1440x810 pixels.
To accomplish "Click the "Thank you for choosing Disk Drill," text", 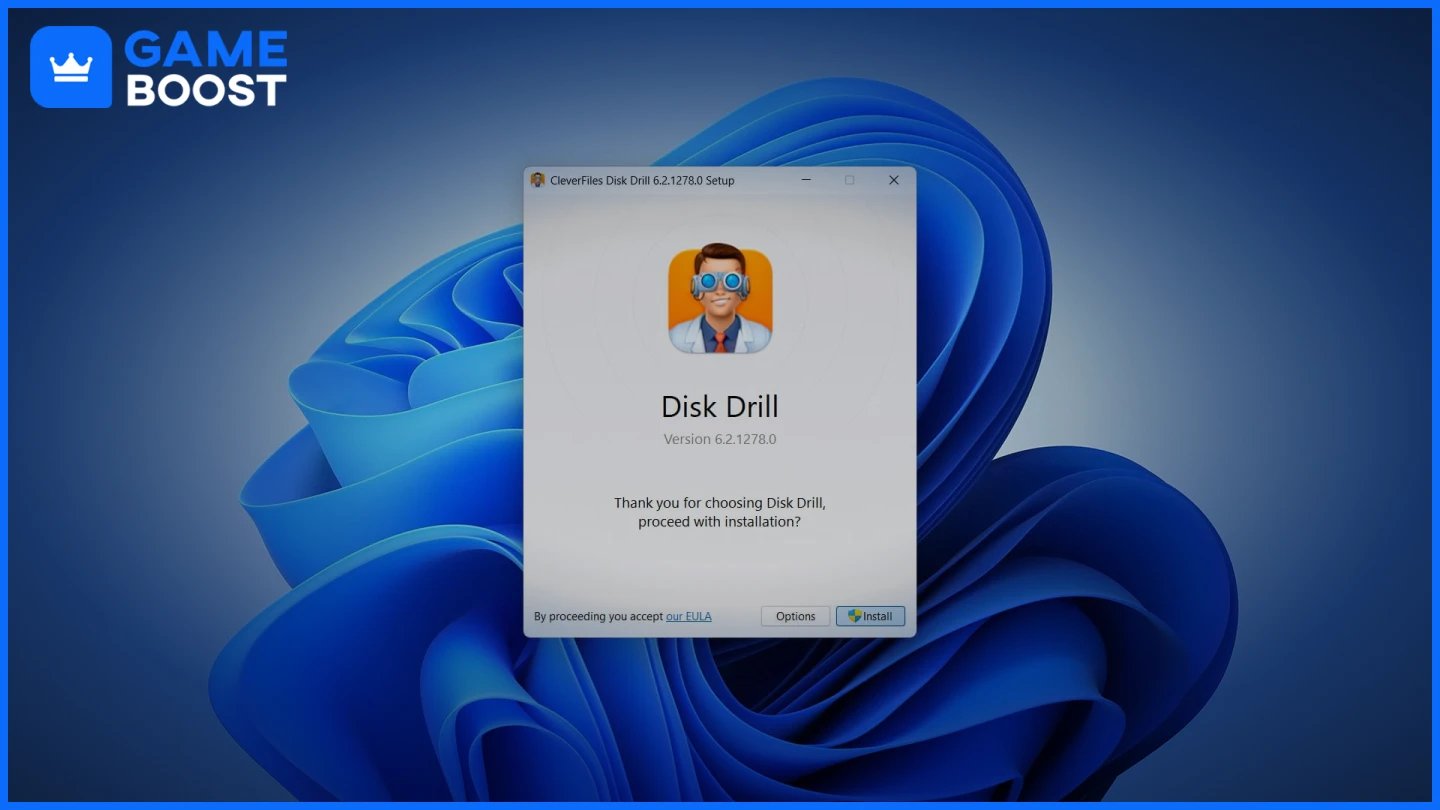I will click(x=720, y=503).
